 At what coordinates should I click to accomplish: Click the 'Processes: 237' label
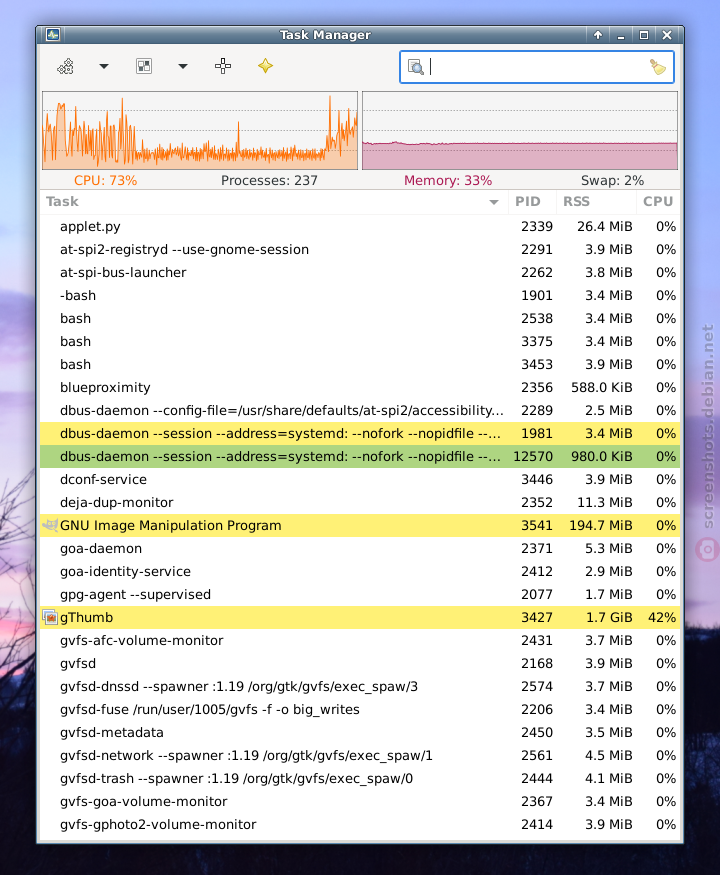tap(269, 180)
